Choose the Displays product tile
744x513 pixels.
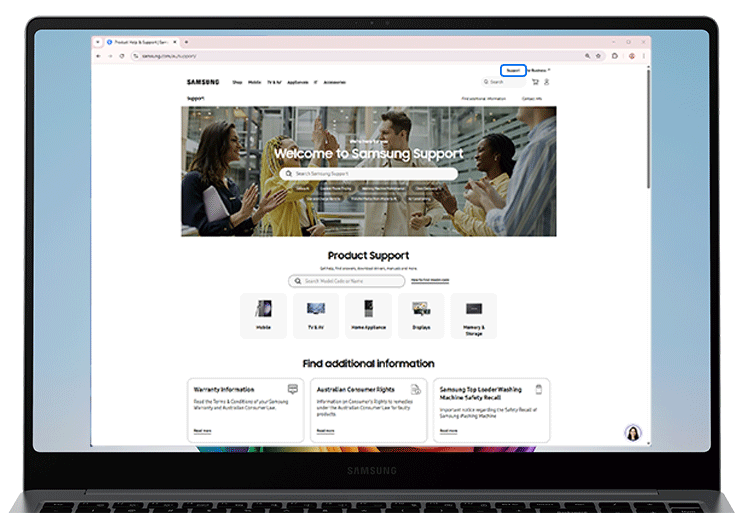(421, 315)
